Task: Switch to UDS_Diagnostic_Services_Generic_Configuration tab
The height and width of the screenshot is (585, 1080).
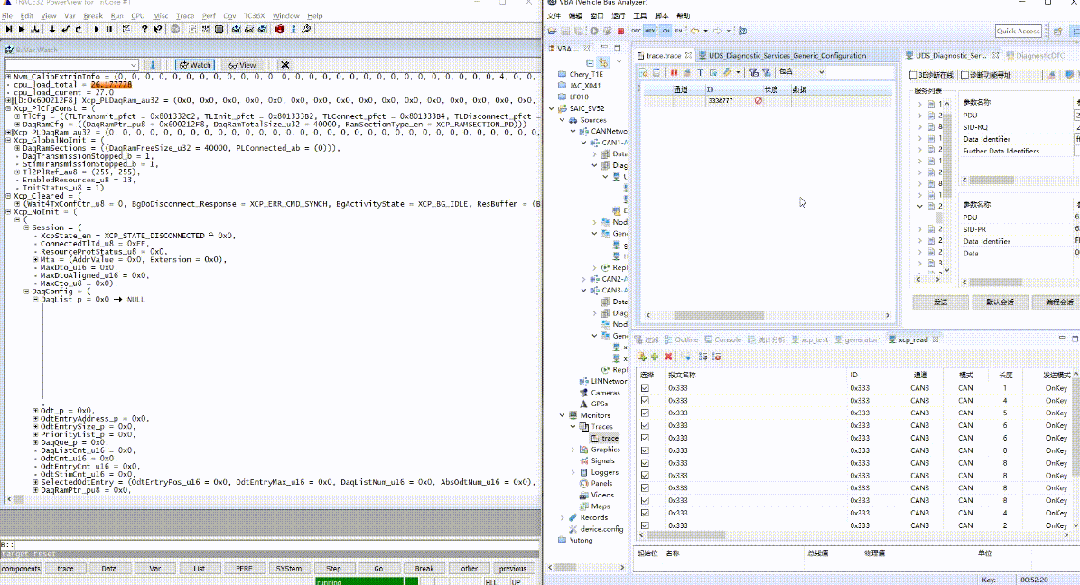Action: click(x=787, y=56)
